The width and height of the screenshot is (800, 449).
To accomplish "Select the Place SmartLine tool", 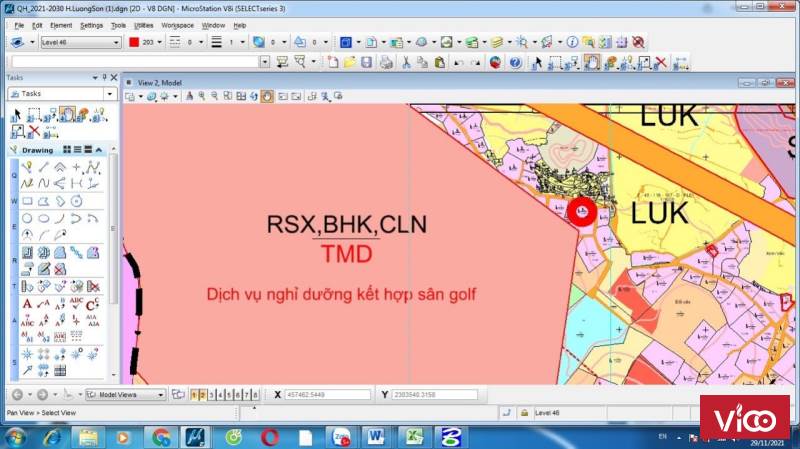I will 28,167.
